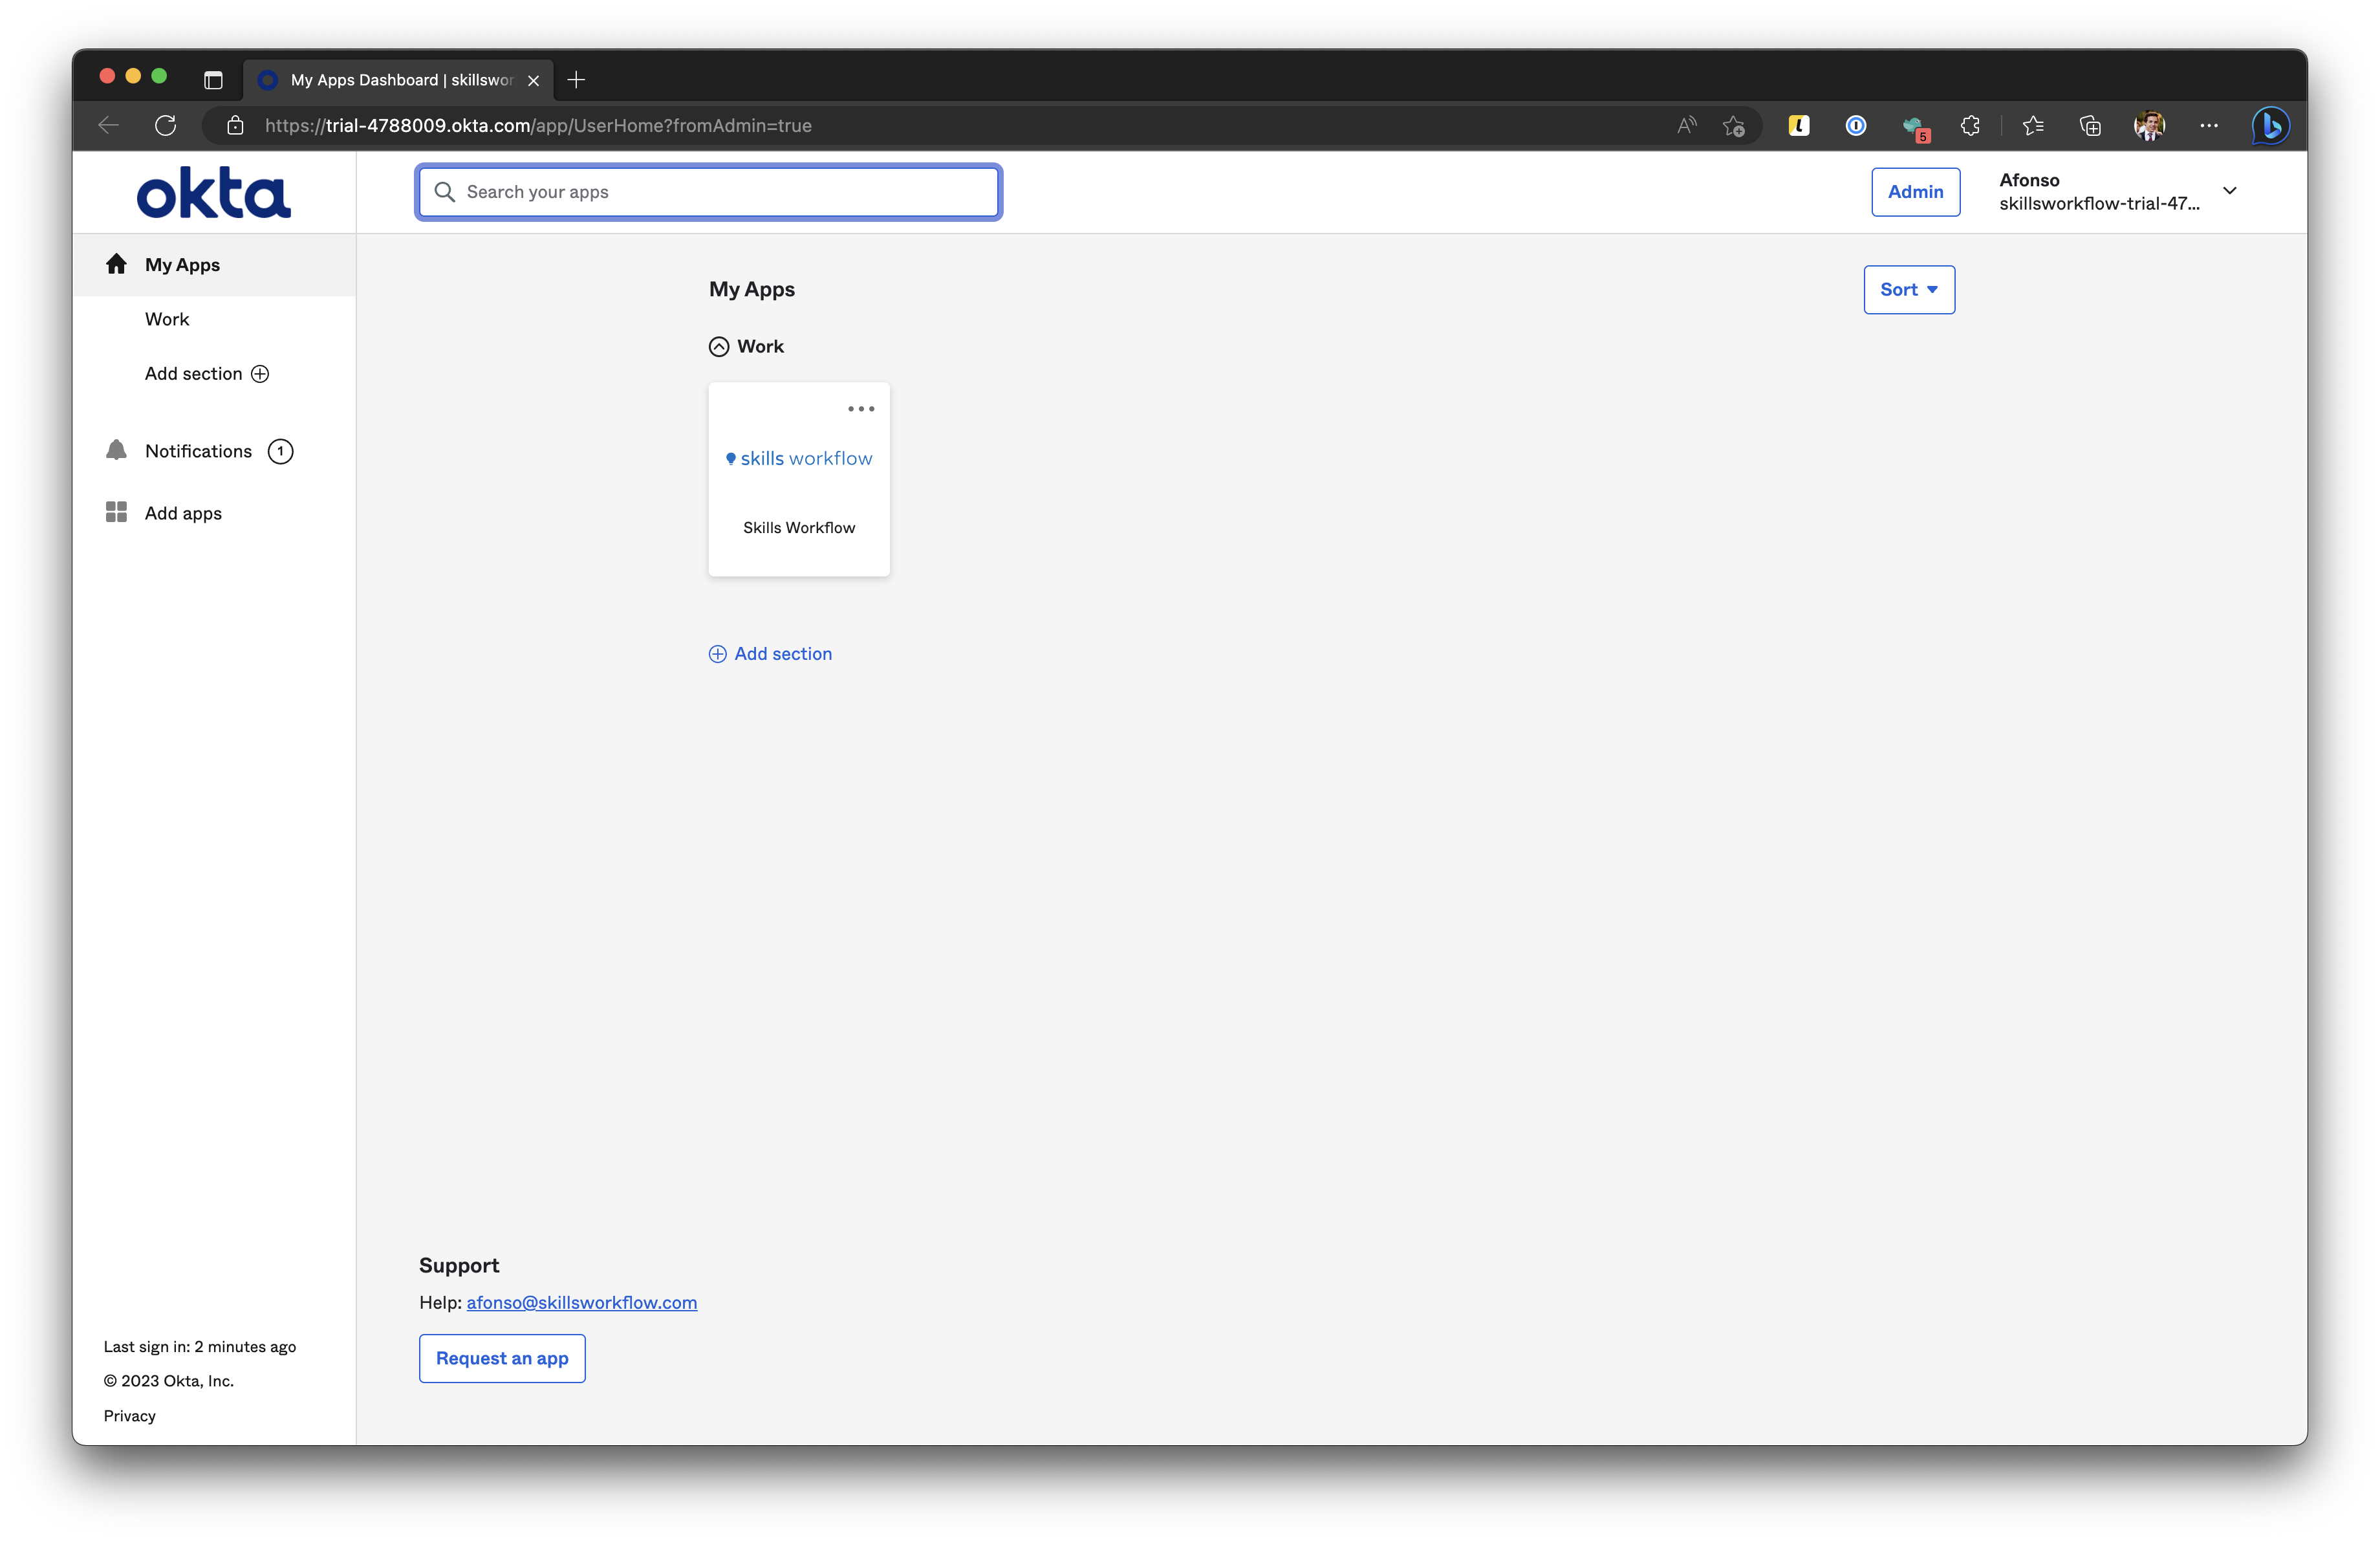
Task: Open browser Settings and more menu
Action: click(2209, 125)
